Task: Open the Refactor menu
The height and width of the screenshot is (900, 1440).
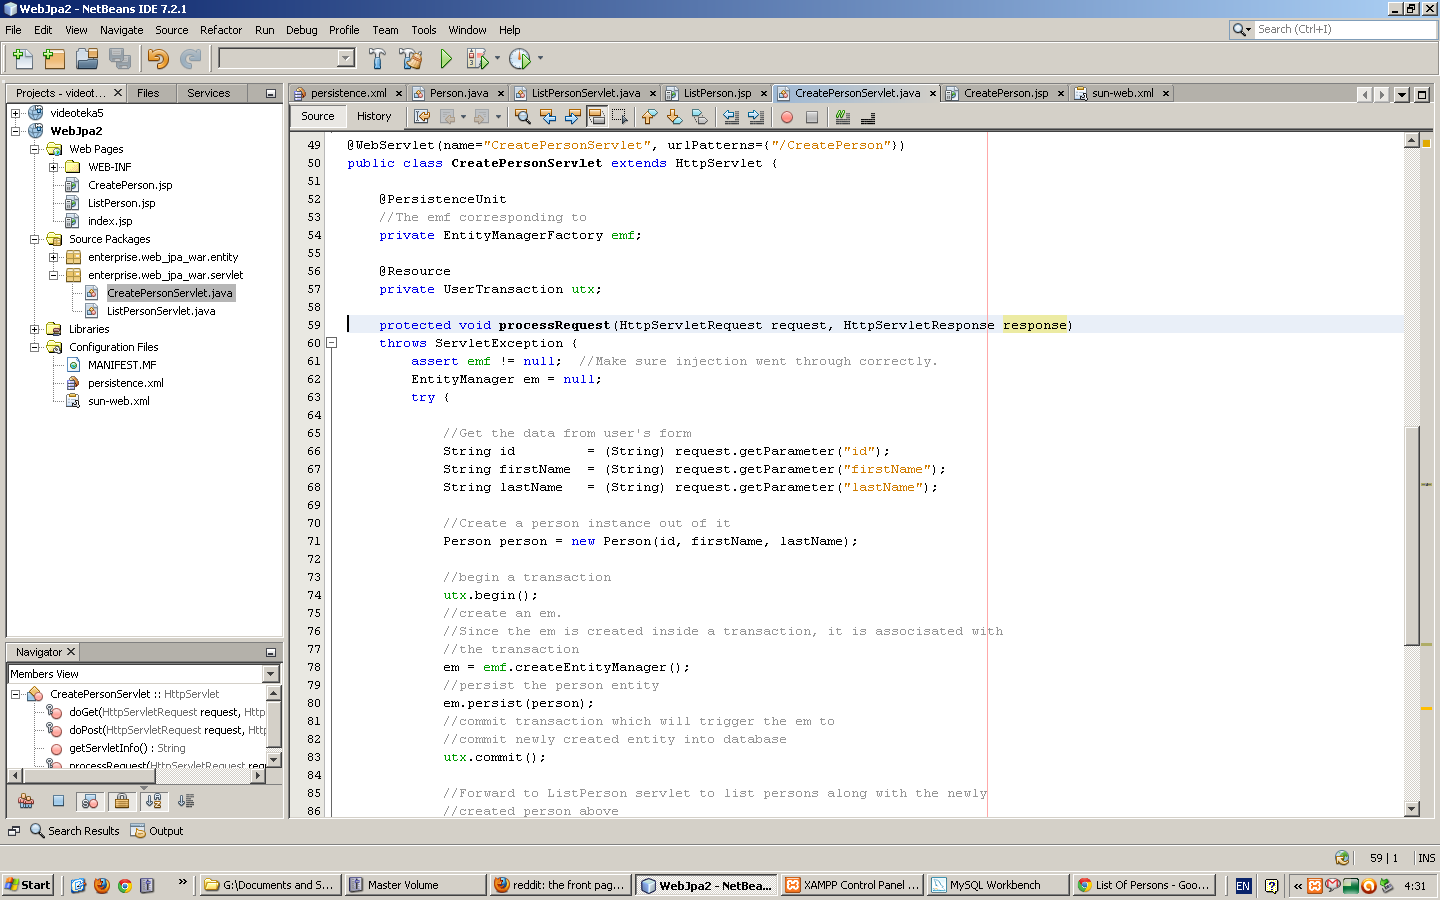Action: pyautogui.click(x=221, y=30)
